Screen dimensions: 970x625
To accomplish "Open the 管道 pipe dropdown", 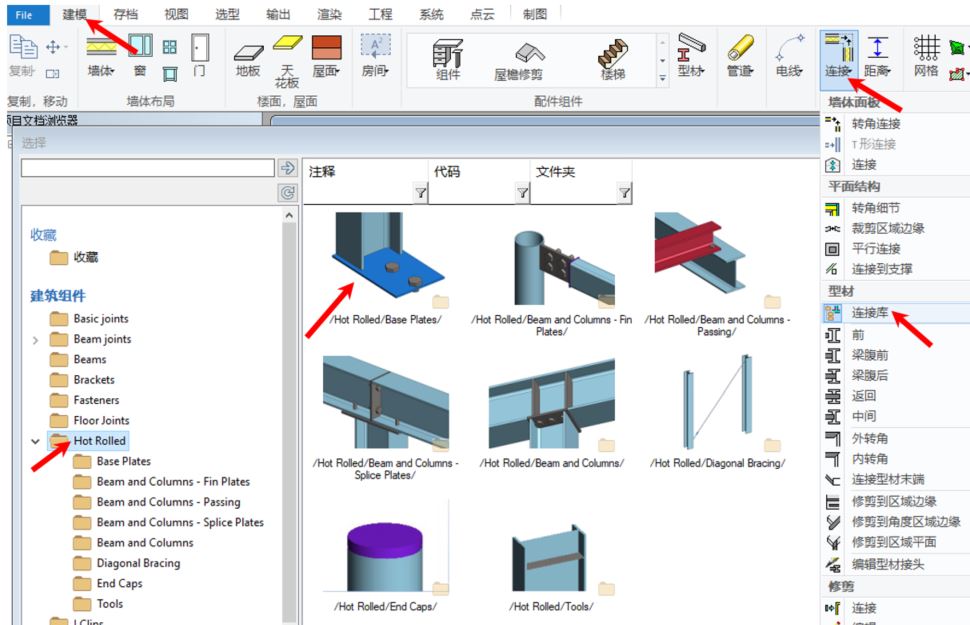I will [x=740, y=56].
